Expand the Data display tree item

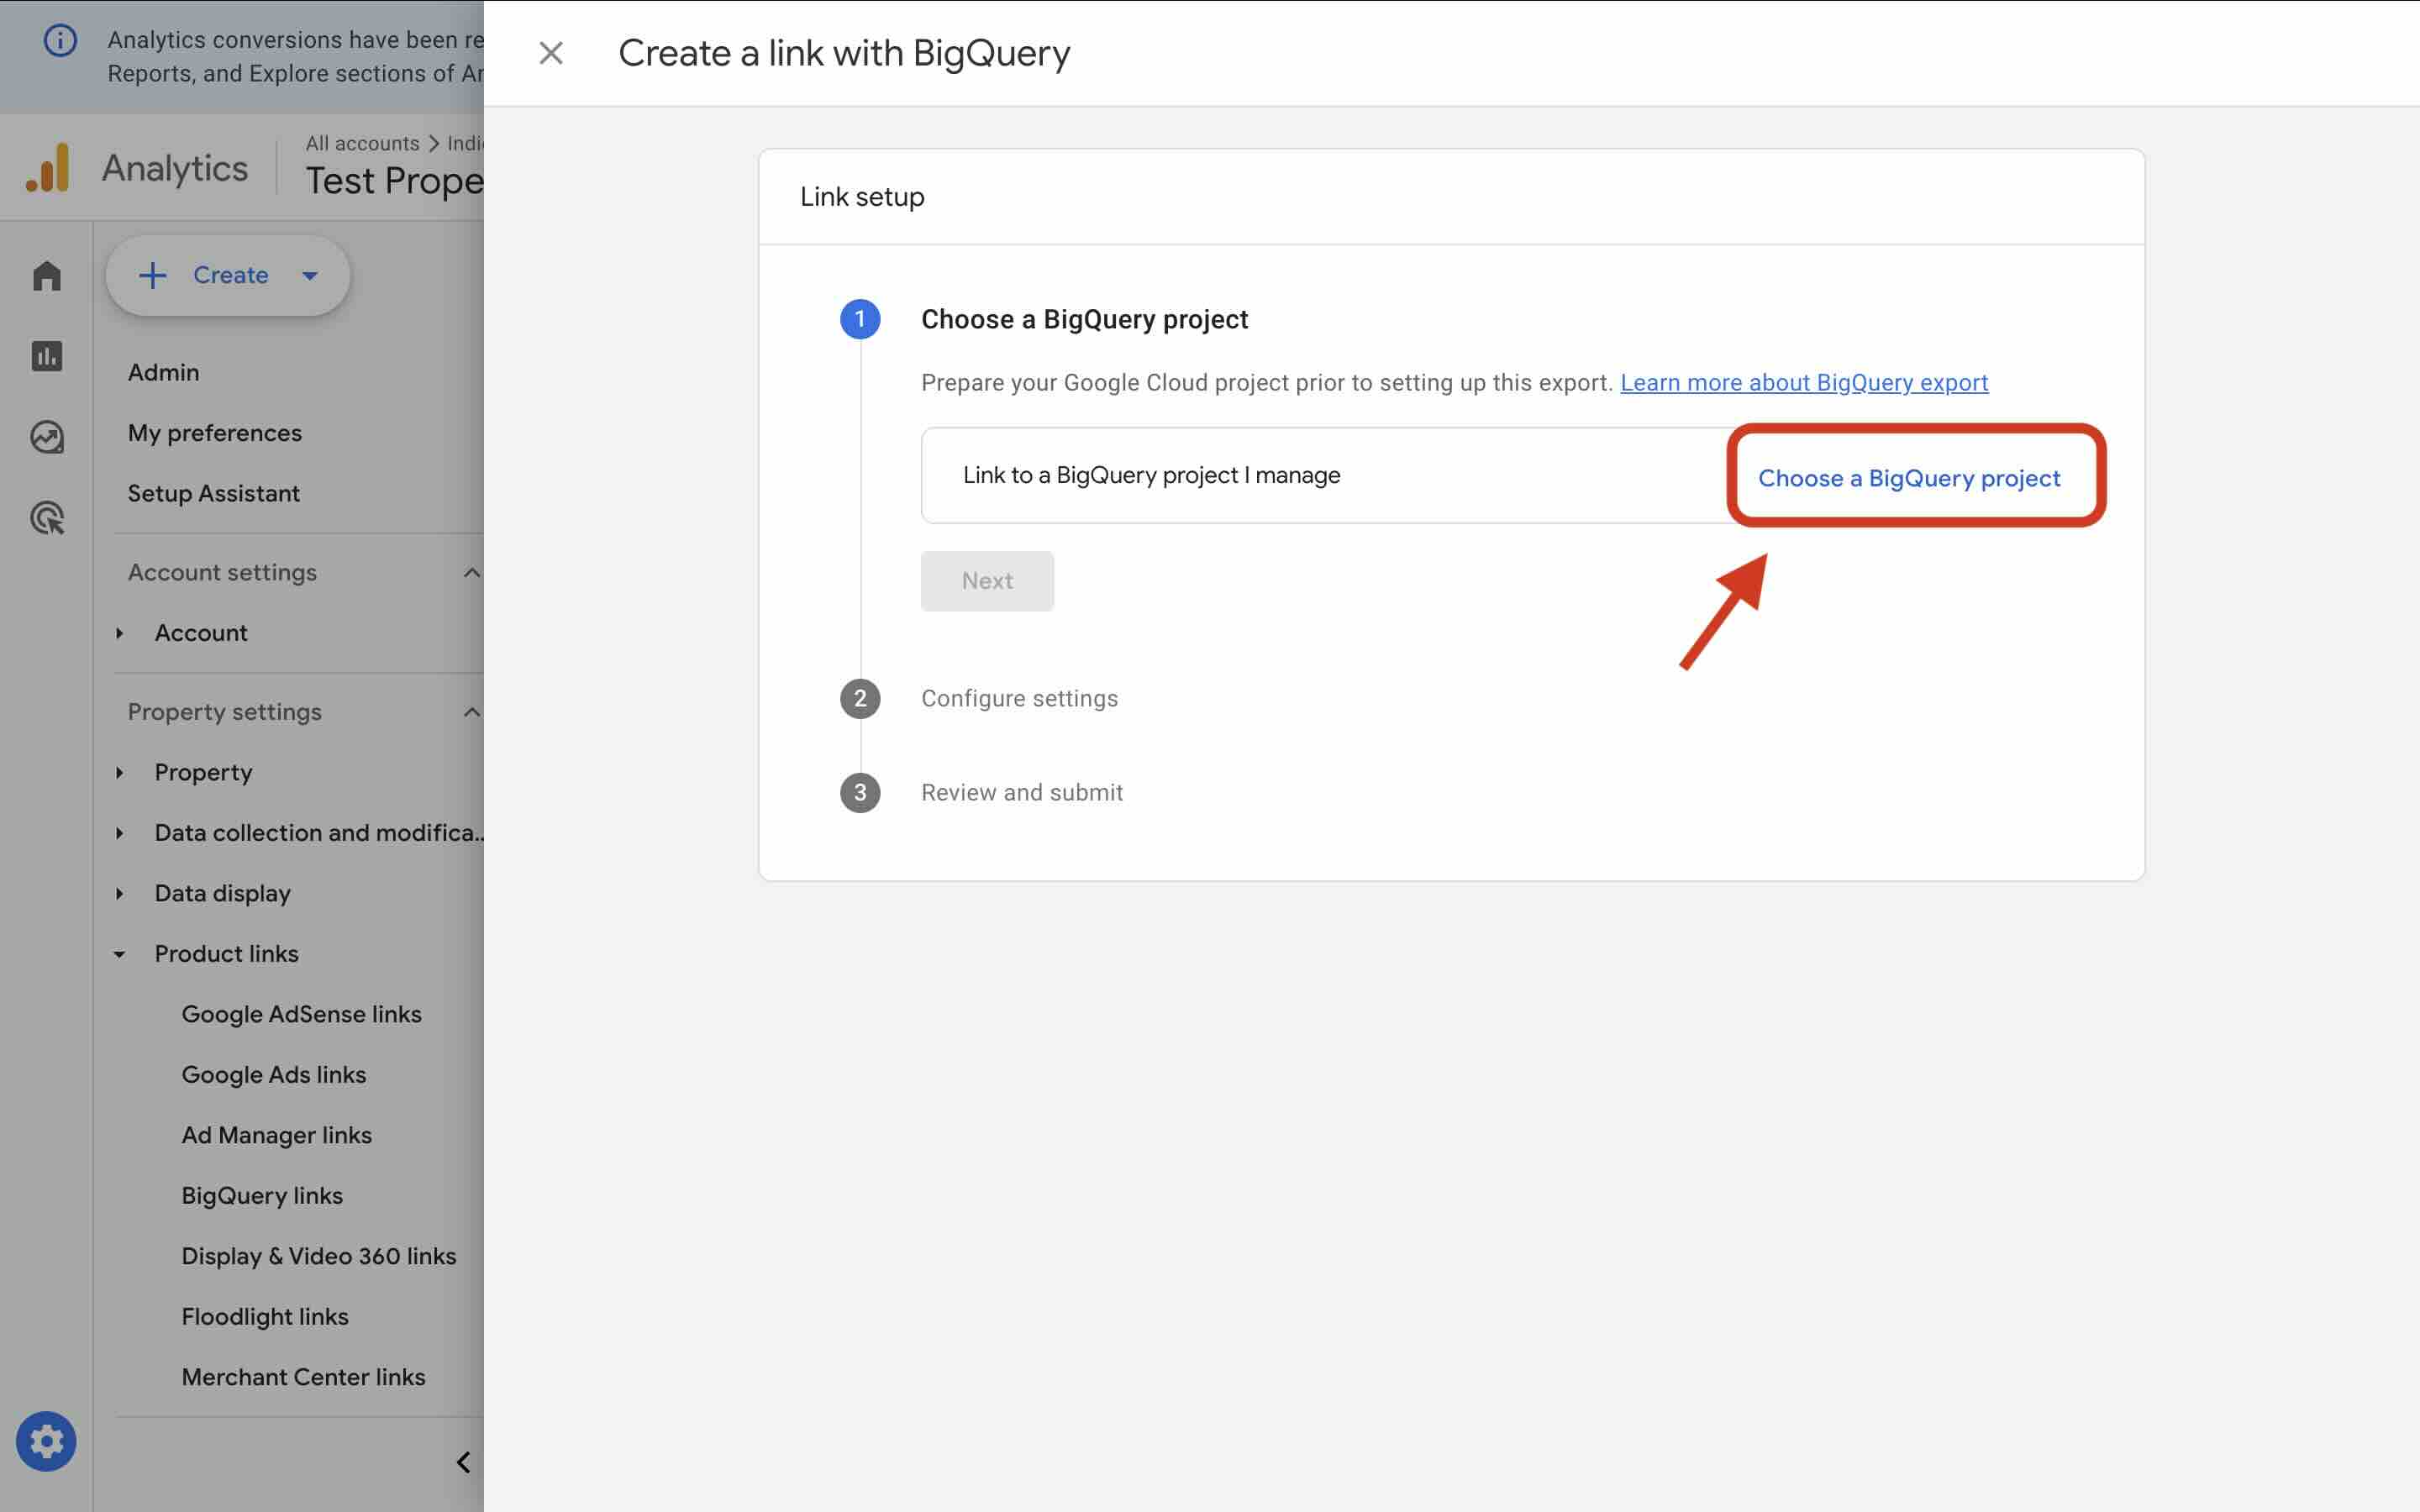[119, 893]
